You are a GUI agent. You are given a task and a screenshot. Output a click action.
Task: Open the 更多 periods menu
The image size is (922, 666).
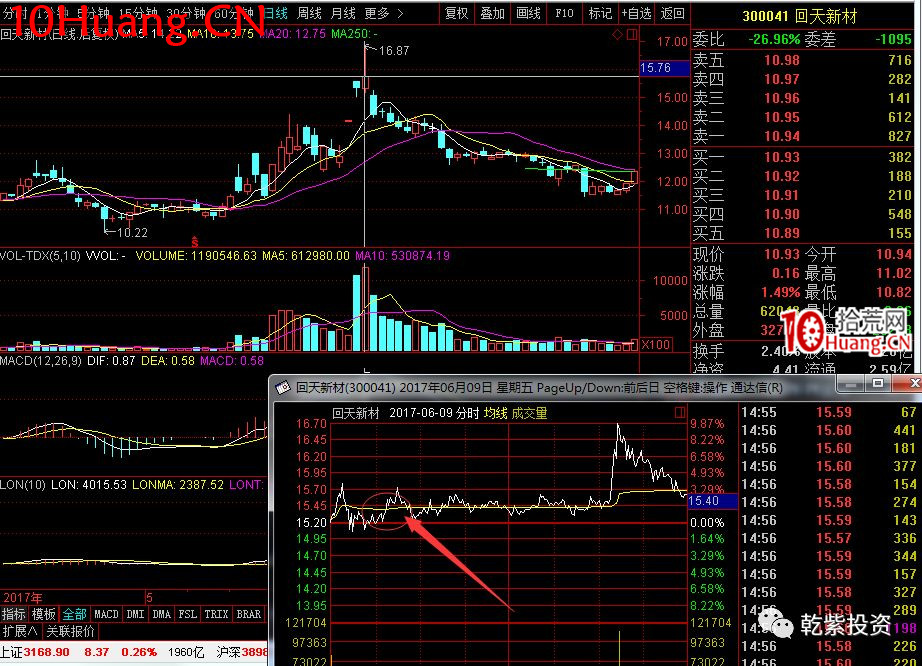[x=377, y=13]
